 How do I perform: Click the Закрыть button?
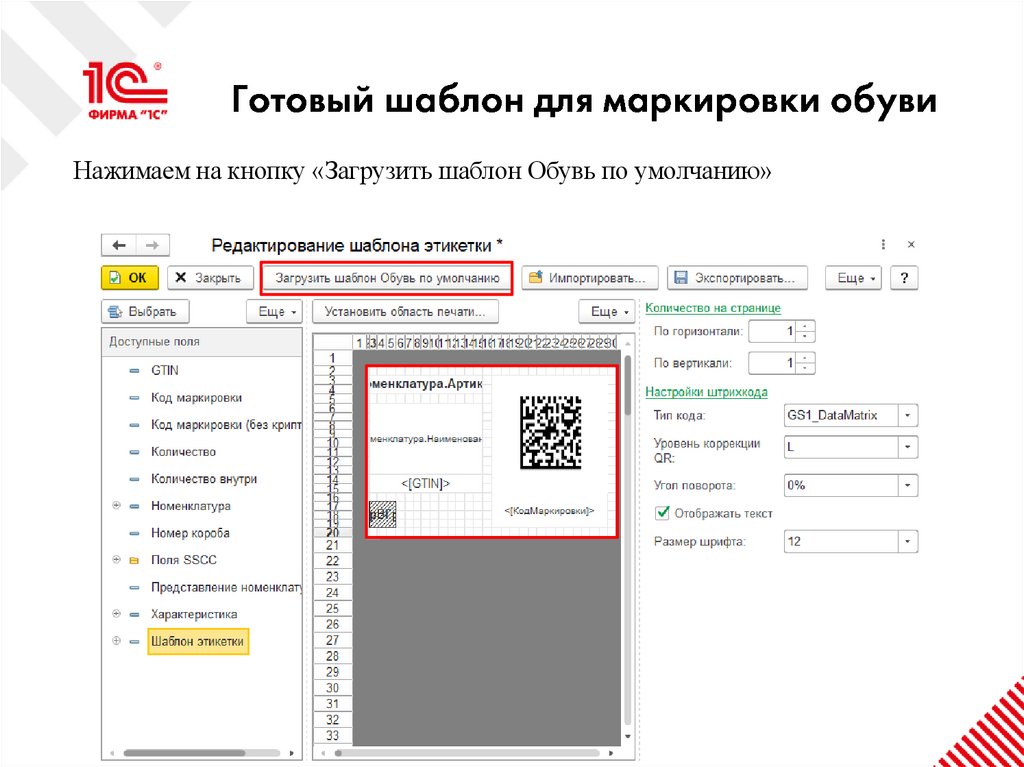tap(209, 278)
